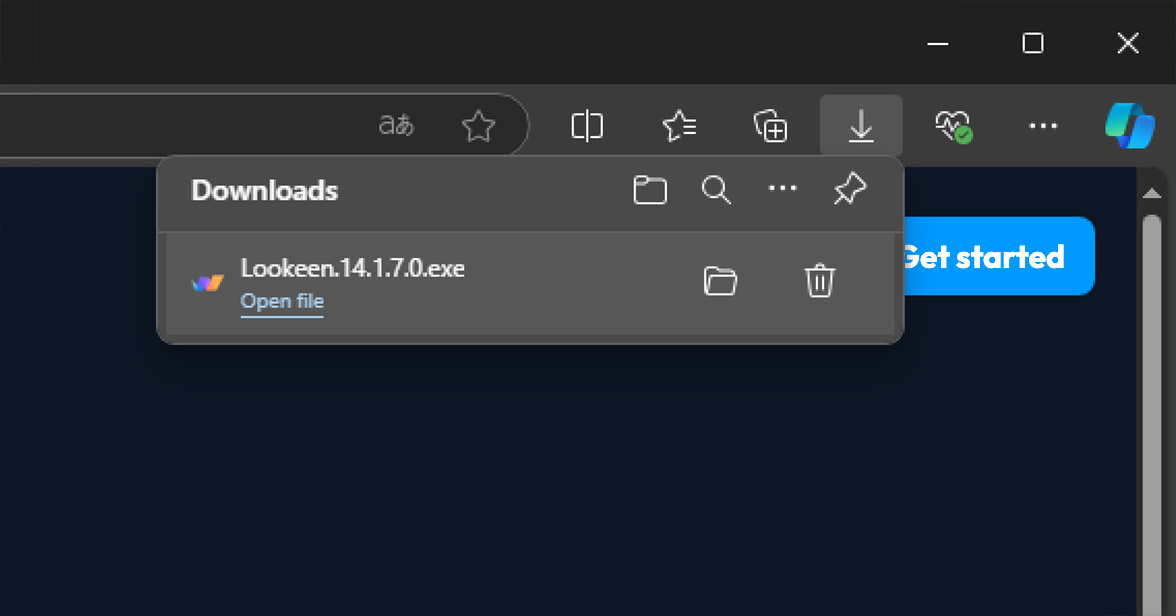Add this page to favorites with star icon
The height and width of the screenshot is (616, 1176).
478,126
